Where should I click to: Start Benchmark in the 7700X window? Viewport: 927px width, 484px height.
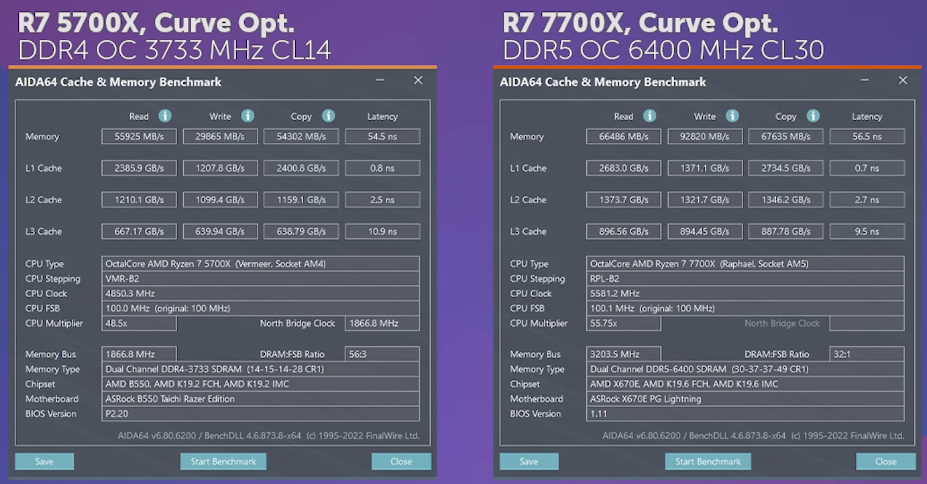point(708,462)
